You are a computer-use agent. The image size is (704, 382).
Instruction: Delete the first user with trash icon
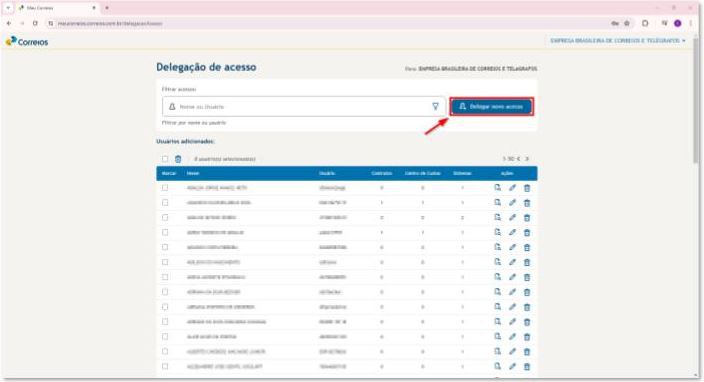527,188
